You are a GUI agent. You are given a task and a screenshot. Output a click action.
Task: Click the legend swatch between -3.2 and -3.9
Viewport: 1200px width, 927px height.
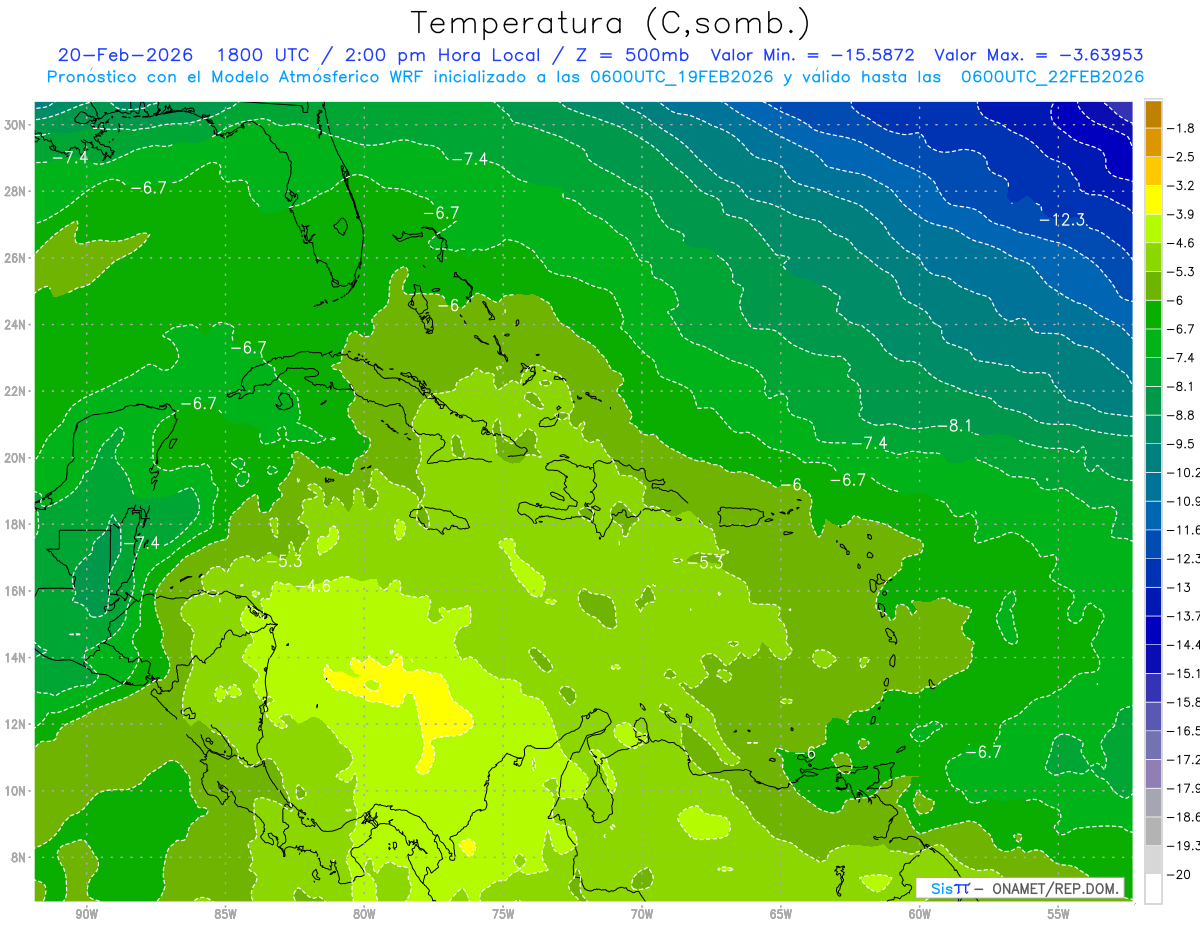tap(1153, 200)
